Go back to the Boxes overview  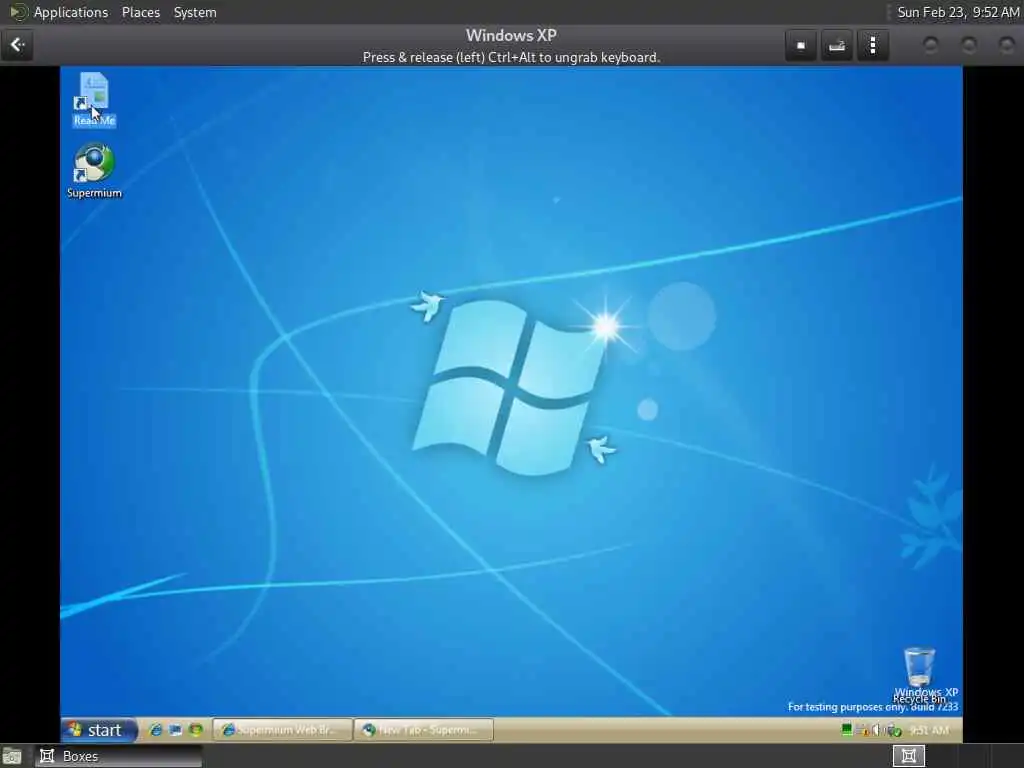(x=18, y=45)
